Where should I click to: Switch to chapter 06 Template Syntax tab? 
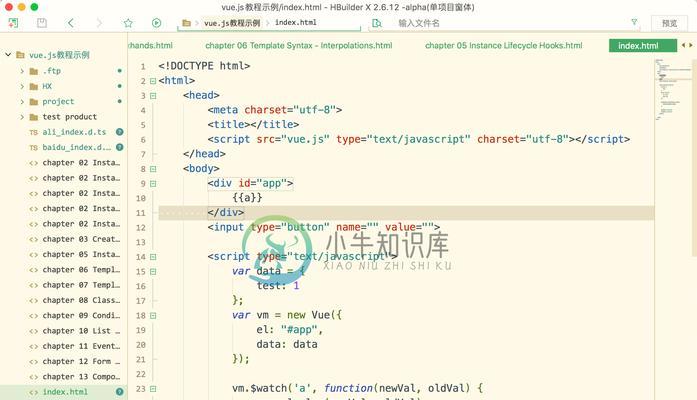299,45
